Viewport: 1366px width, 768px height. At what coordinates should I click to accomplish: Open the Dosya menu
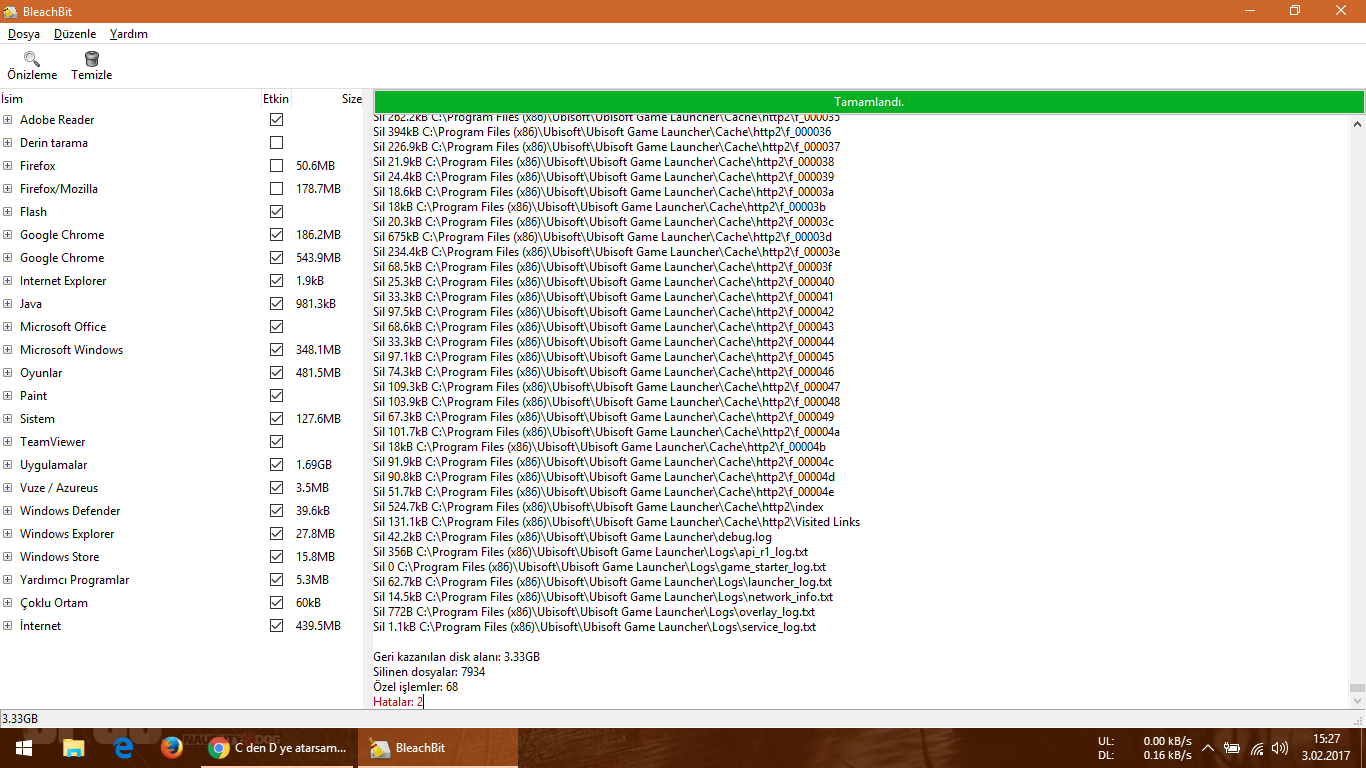[x=24, y=34]
